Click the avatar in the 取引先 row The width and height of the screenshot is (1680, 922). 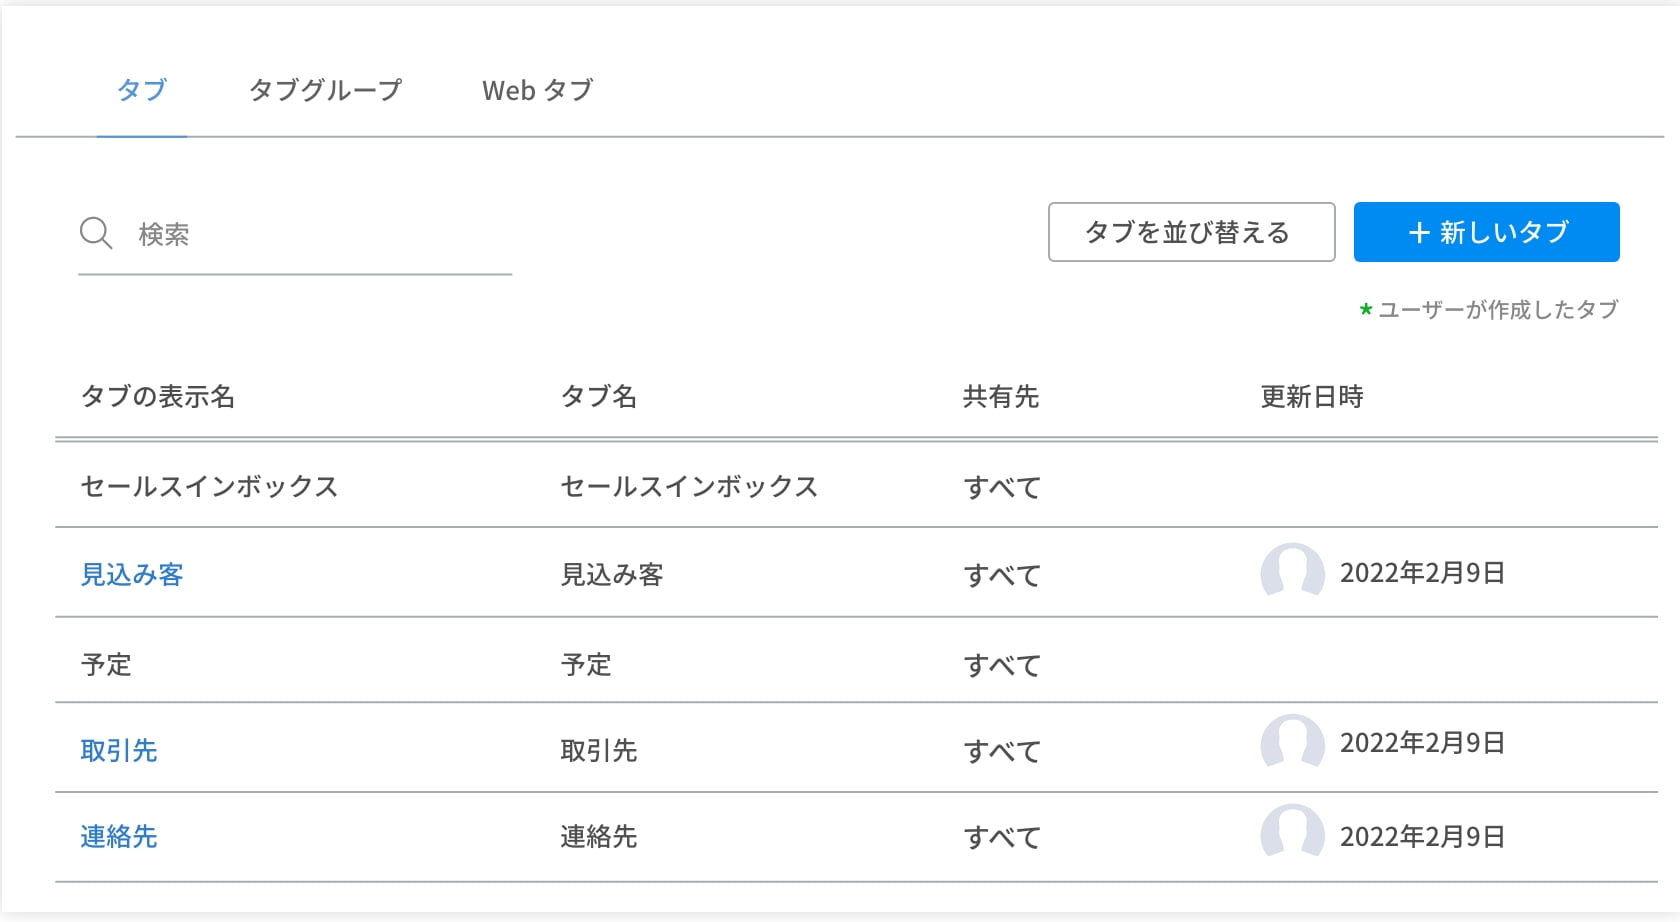pos(1292,743)
